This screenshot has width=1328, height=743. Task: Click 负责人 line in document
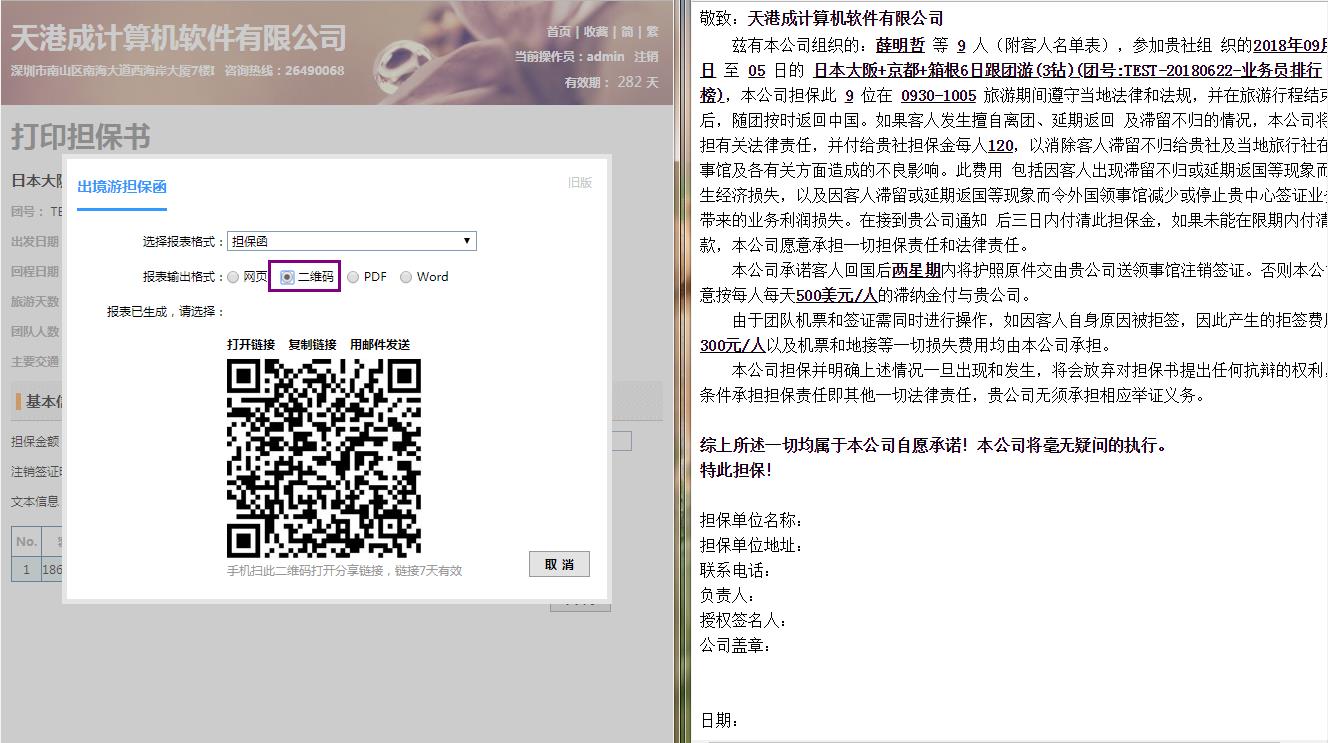[x=727, y=596]
